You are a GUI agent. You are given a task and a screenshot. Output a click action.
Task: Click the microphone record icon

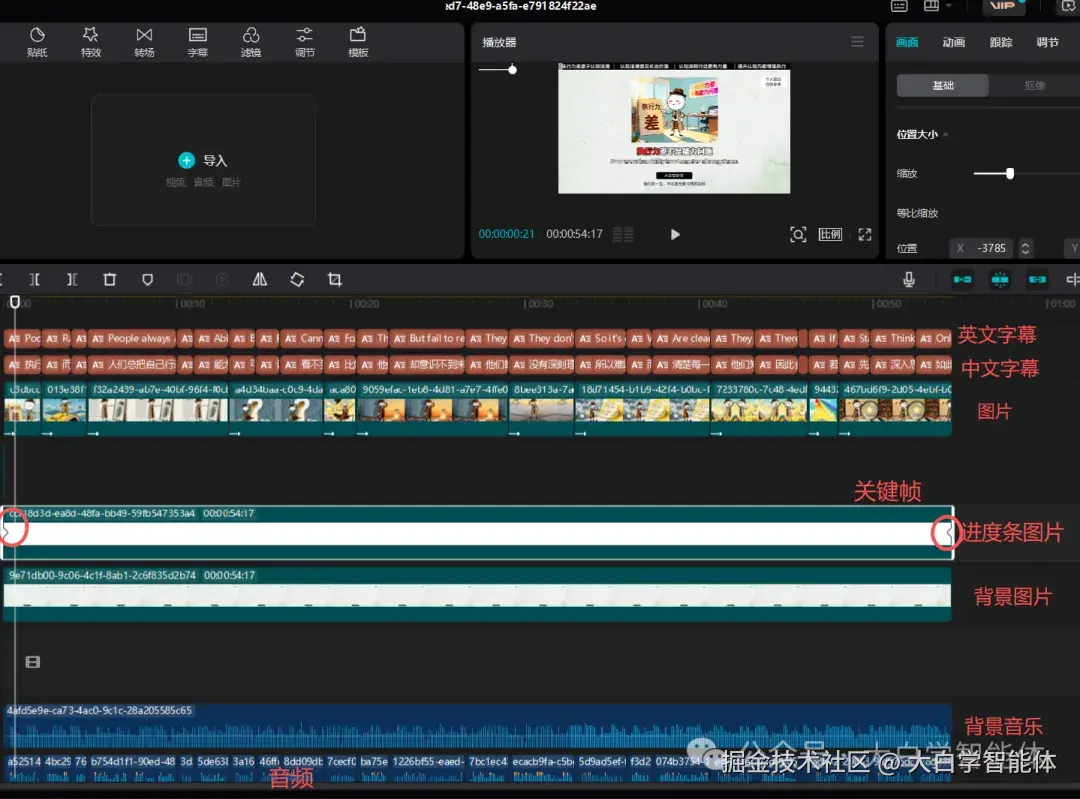909,279
